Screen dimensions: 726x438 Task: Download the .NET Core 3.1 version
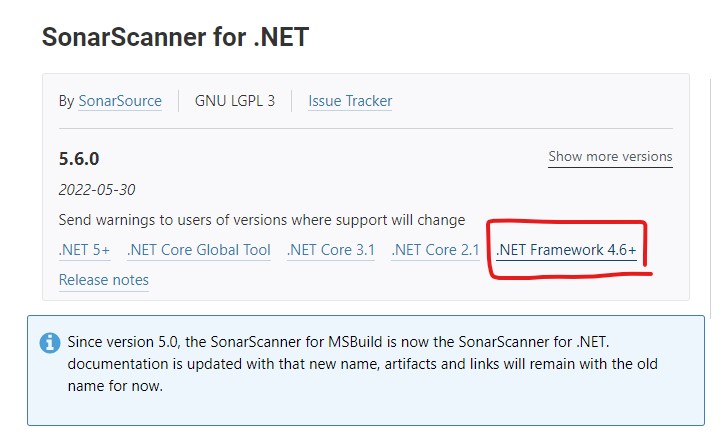pyautogui.click(x=331, y=250)
